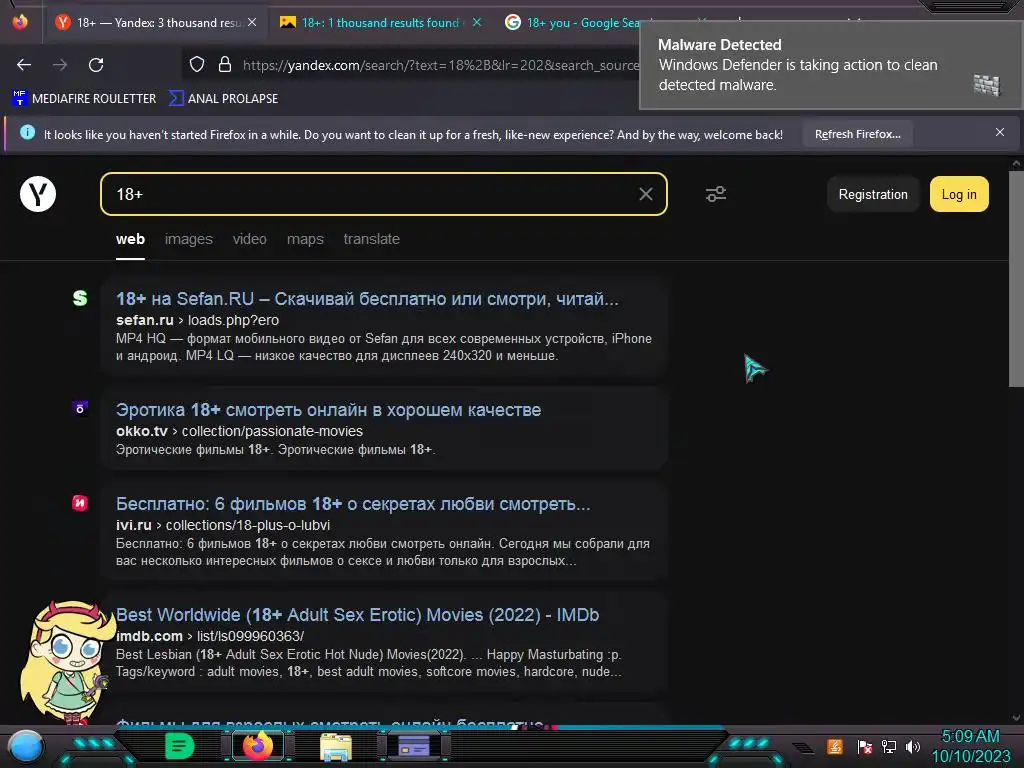The width and height of the screenshot is (1024, 768).
Task: Click the scrollbar down arrow
Action: tap(1016, 717)
